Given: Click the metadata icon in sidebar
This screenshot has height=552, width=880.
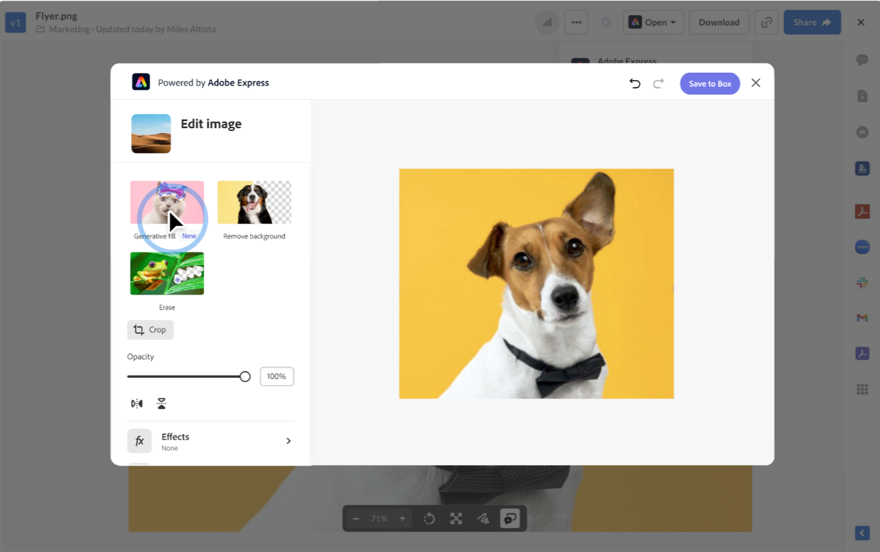Looking at the screenshot, I should coord(863,132).
